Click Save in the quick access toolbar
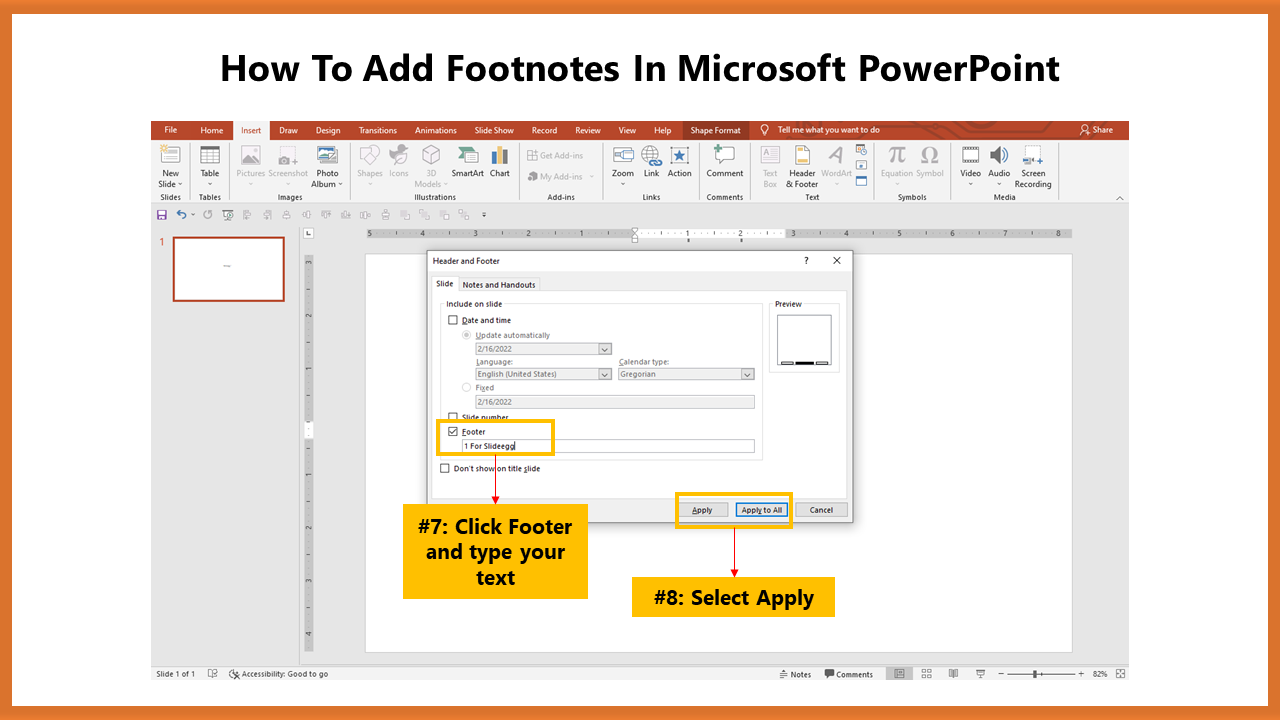This screenshot has height=720, width=1280. pos(162,214)
